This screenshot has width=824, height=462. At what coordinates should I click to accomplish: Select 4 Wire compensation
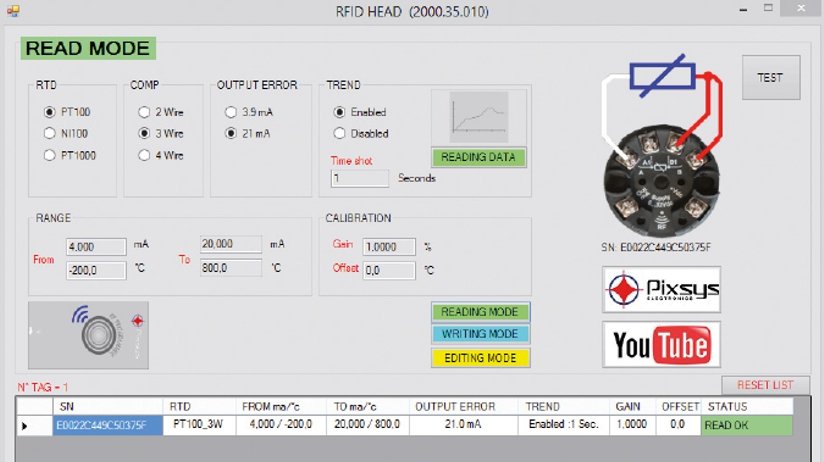(144, 154)
